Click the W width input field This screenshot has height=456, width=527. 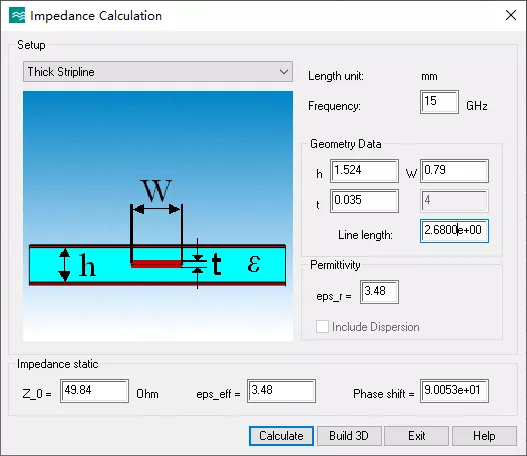click(454, 171)
